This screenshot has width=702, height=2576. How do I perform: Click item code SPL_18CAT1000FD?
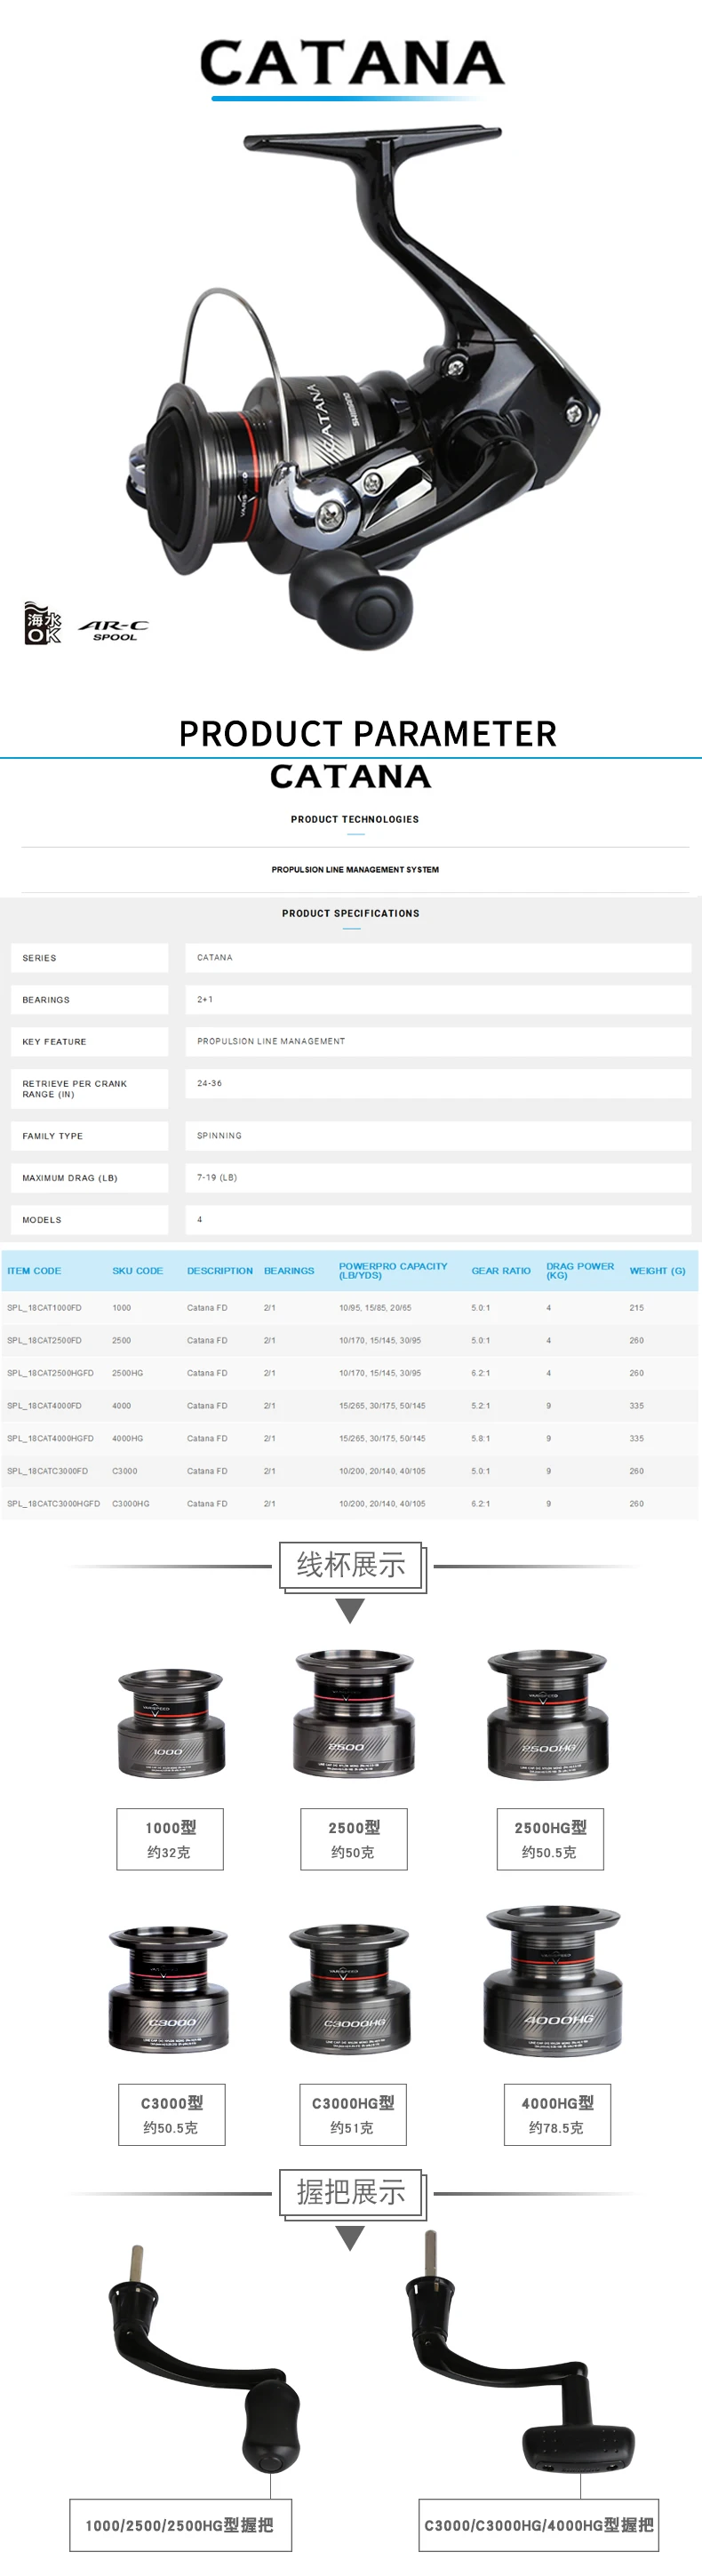(44, 1308)
